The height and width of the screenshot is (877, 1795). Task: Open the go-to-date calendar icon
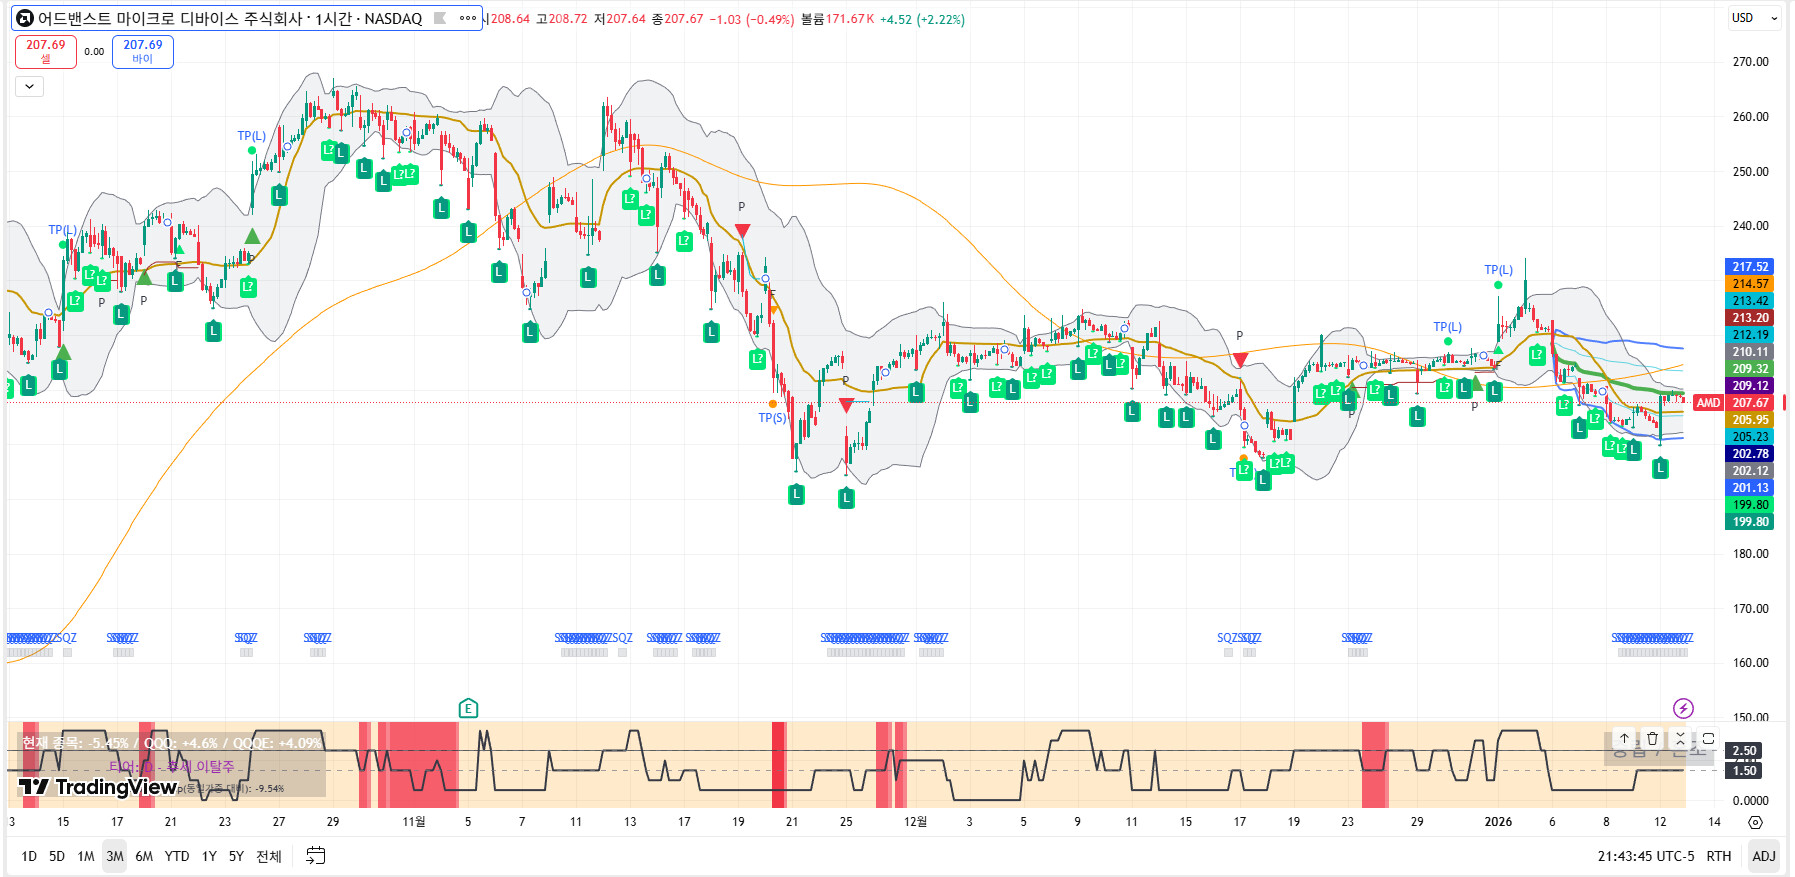(x=315, y=856)
